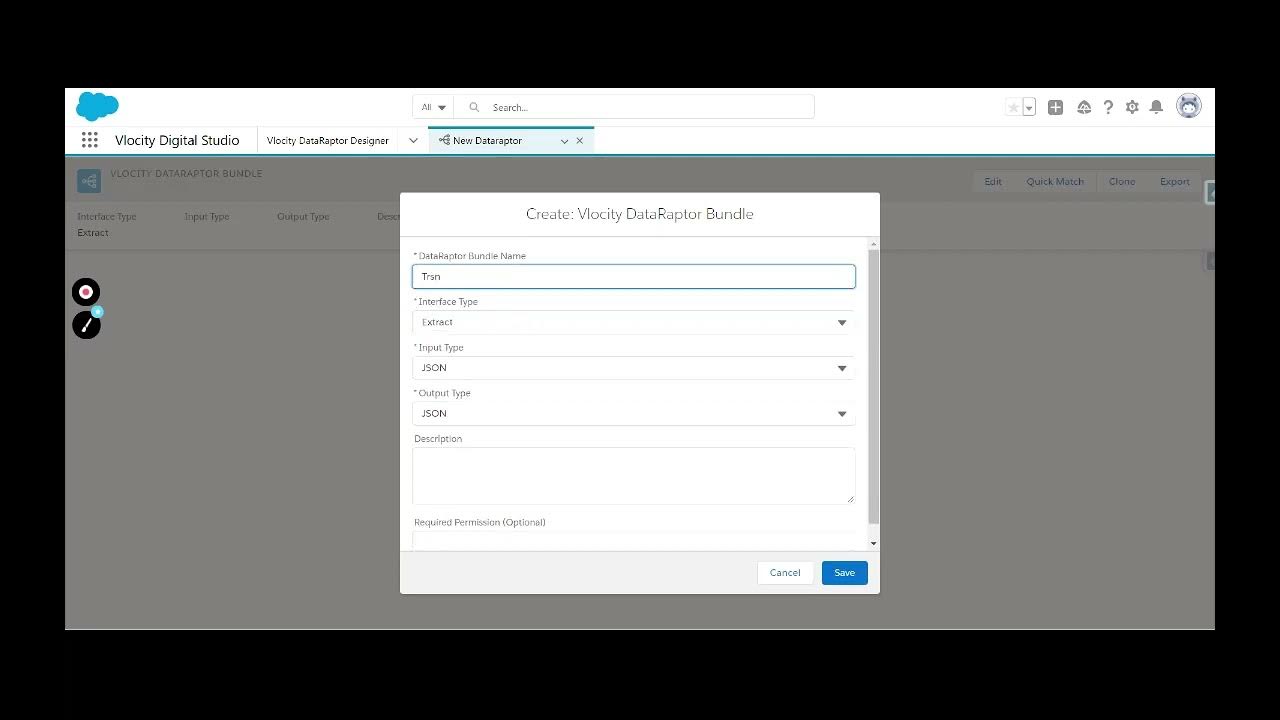
Task: Click the search magnifier icon
Action: coord(474,107)
